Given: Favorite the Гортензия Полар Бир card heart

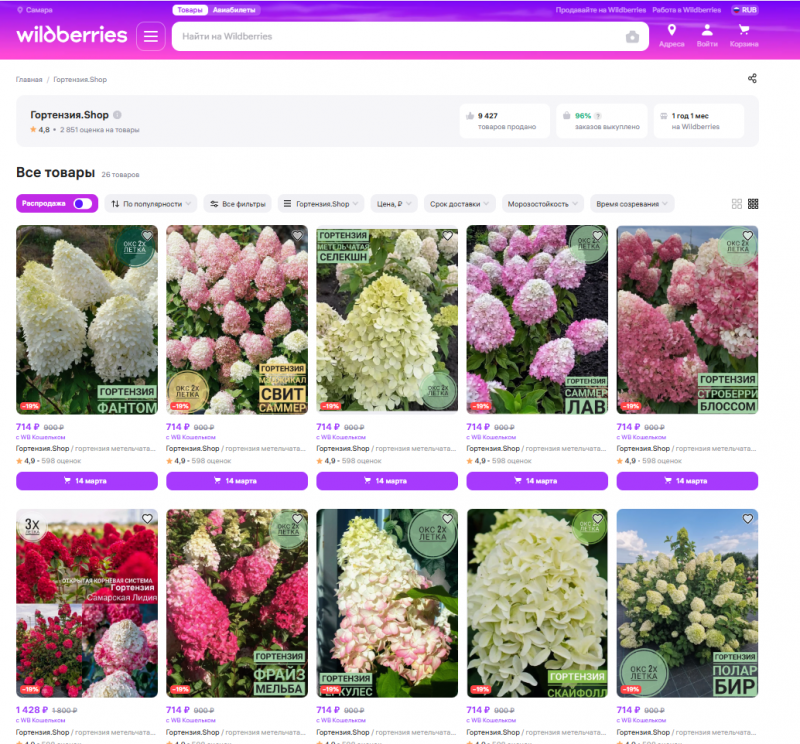Looking at the screenshot, I should coord(747,519).
